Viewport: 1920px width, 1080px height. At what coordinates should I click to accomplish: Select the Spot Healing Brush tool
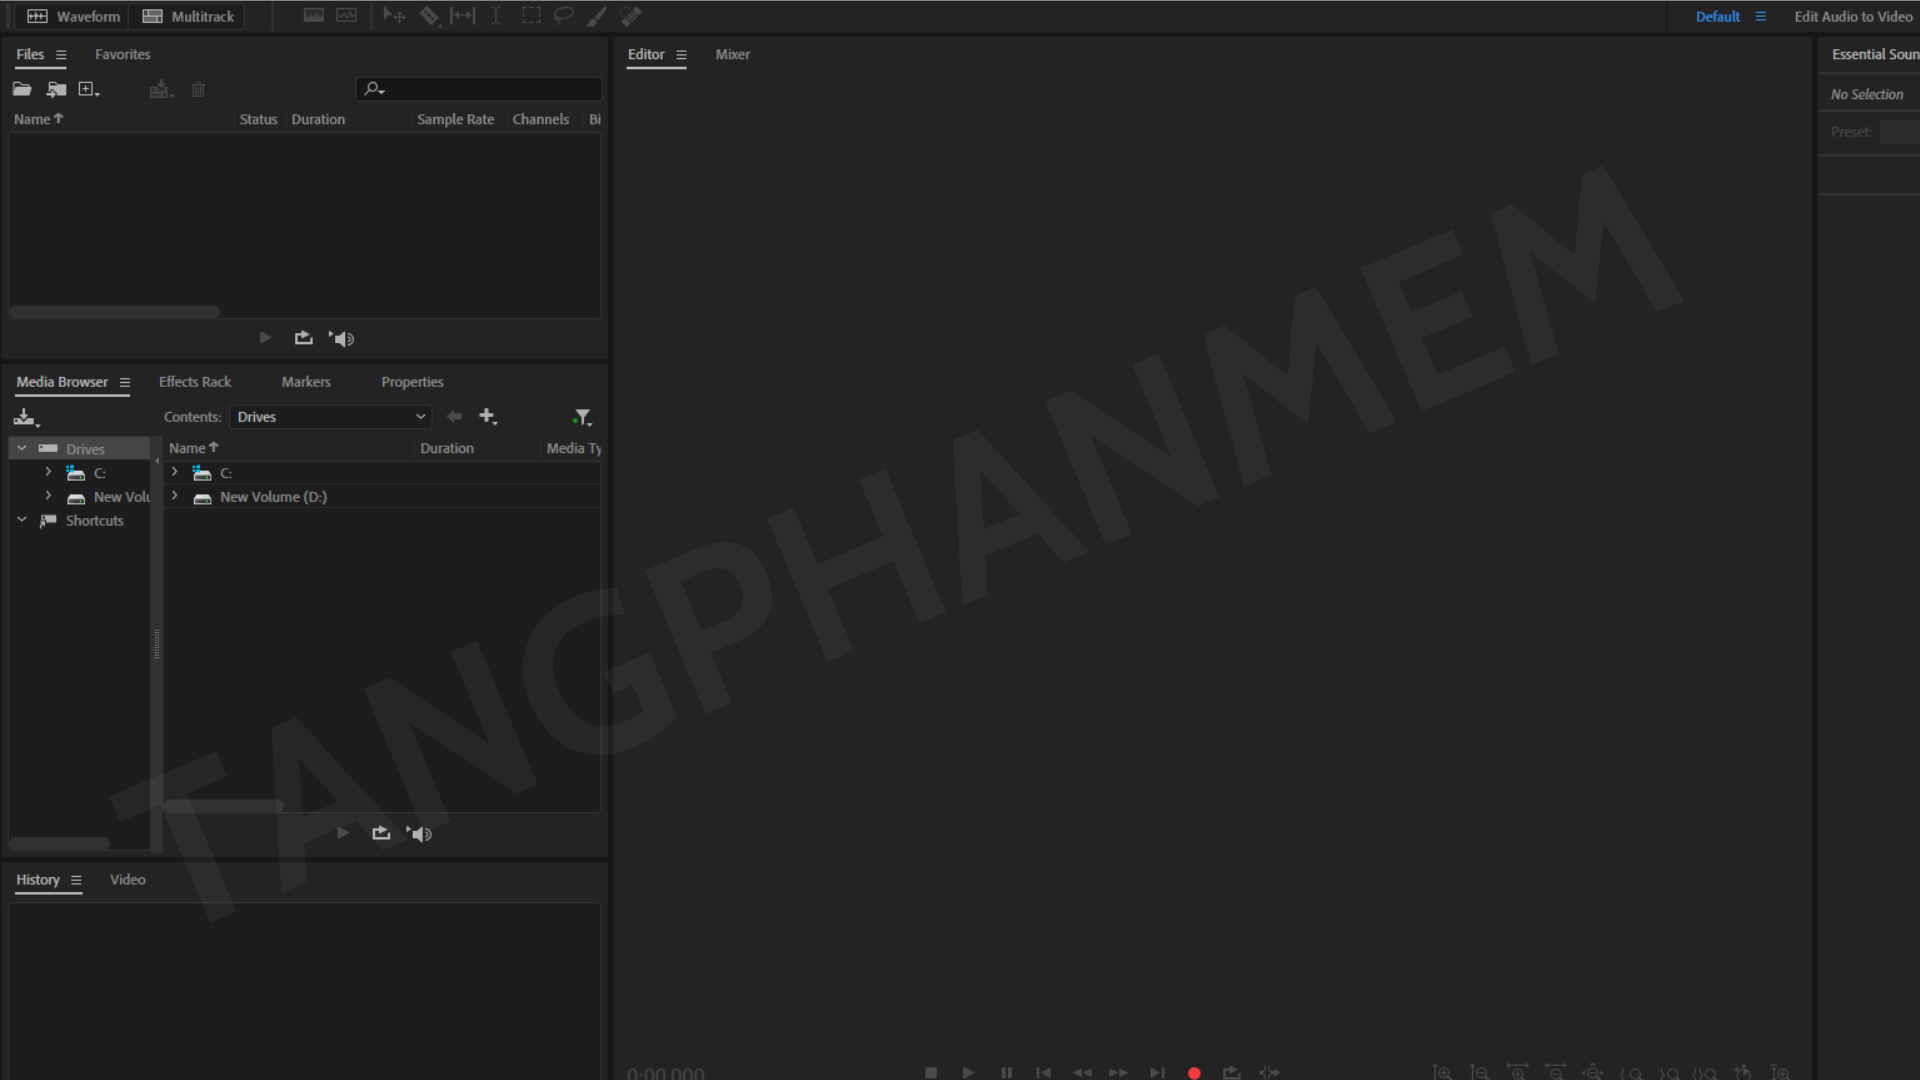point(631,16)
